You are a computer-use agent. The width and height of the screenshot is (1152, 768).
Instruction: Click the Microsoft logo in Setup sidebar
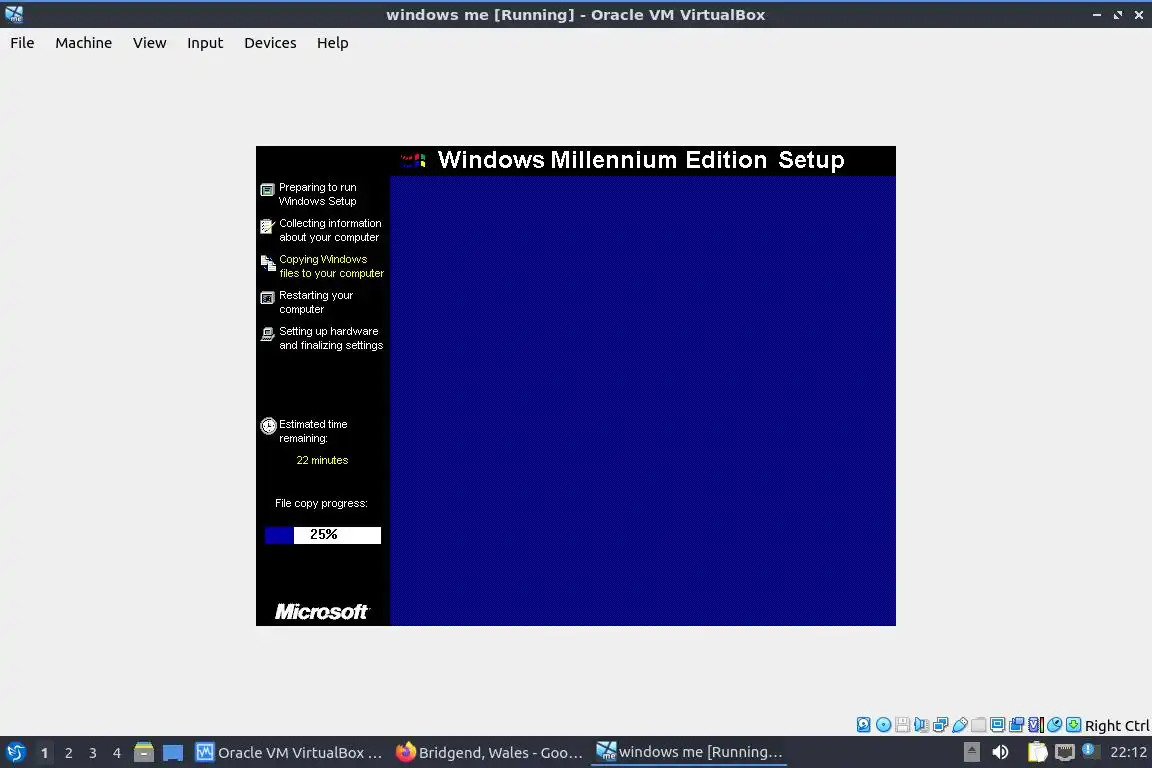(x=322, y=611)
